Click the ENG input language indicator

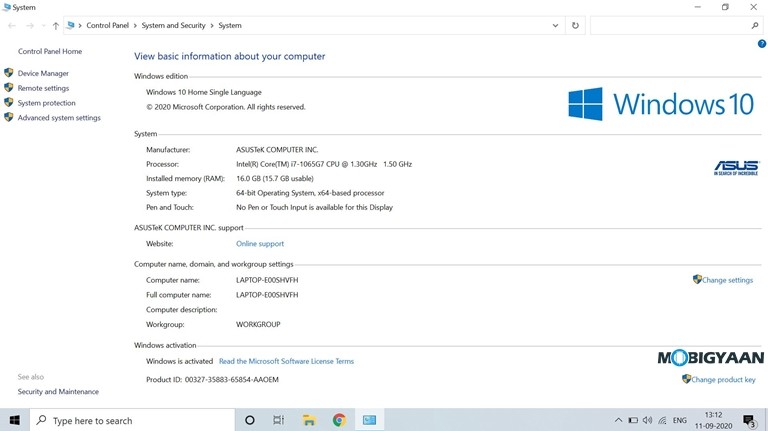coord(679,420)
